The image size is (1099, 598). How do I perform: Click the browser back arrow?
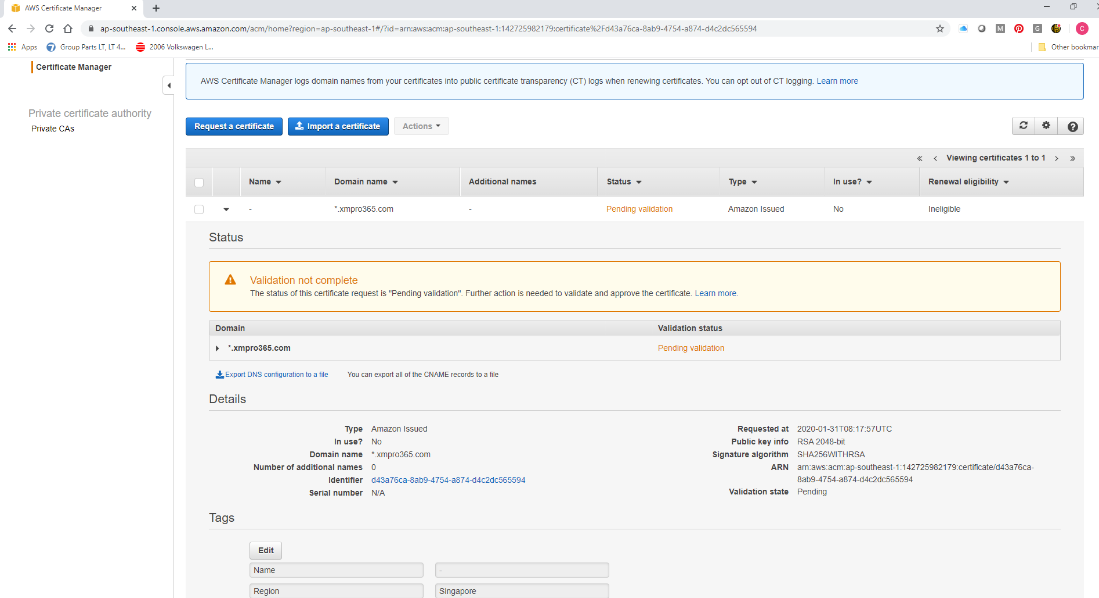(12, 29)
